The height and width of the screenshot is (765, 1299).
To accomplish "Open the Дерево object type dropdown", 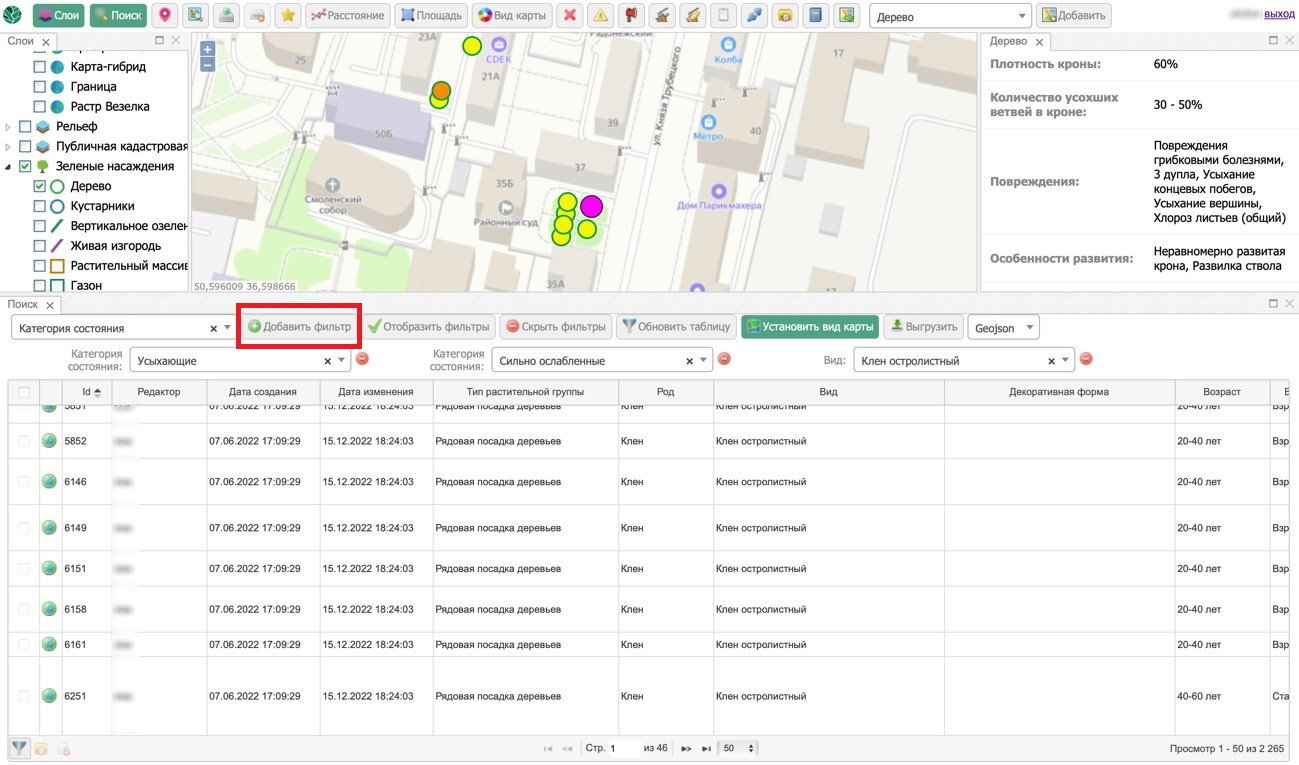I will coord(1021,16).
